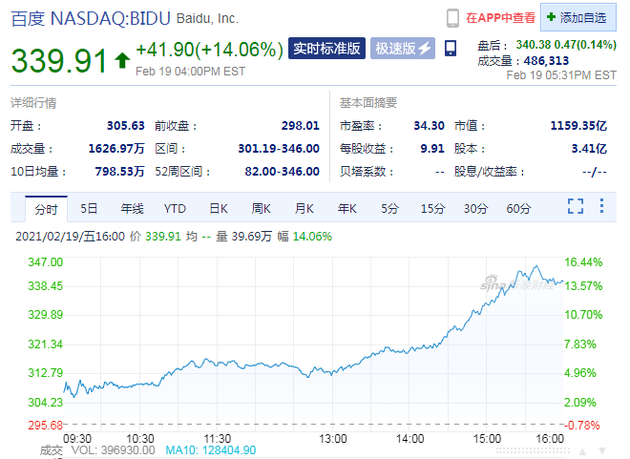
Task: Click the red 295.68 y-axis label
Action: (45, 425)
